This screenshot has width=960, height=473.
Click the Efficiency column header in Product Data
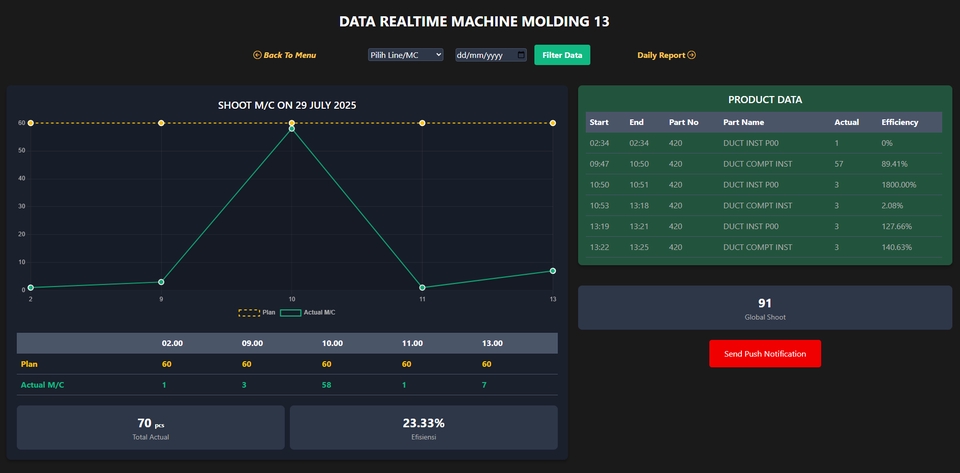[900, 122]
